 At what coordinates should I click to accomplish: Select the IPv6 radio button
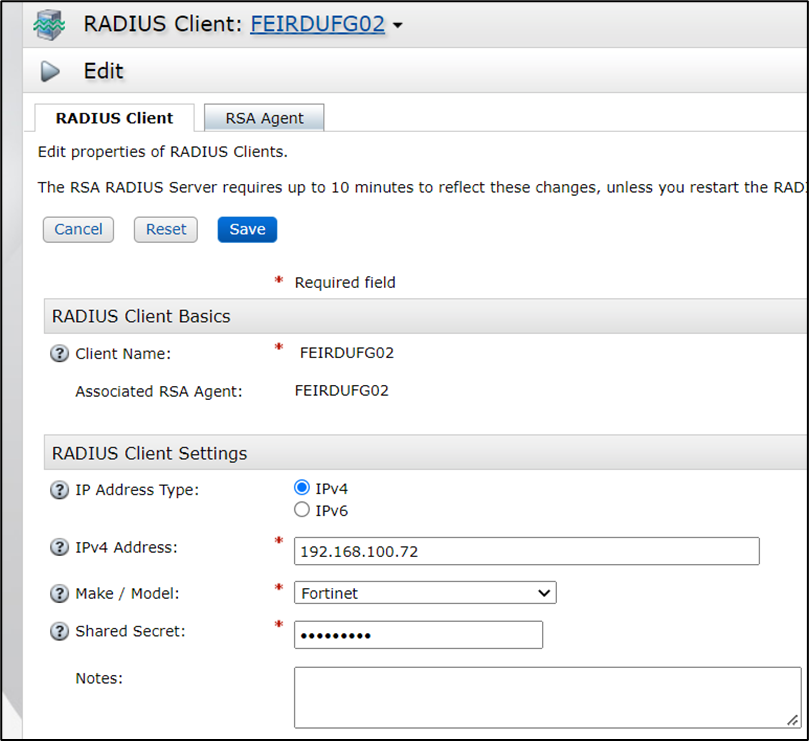click(x=302, y=510)
